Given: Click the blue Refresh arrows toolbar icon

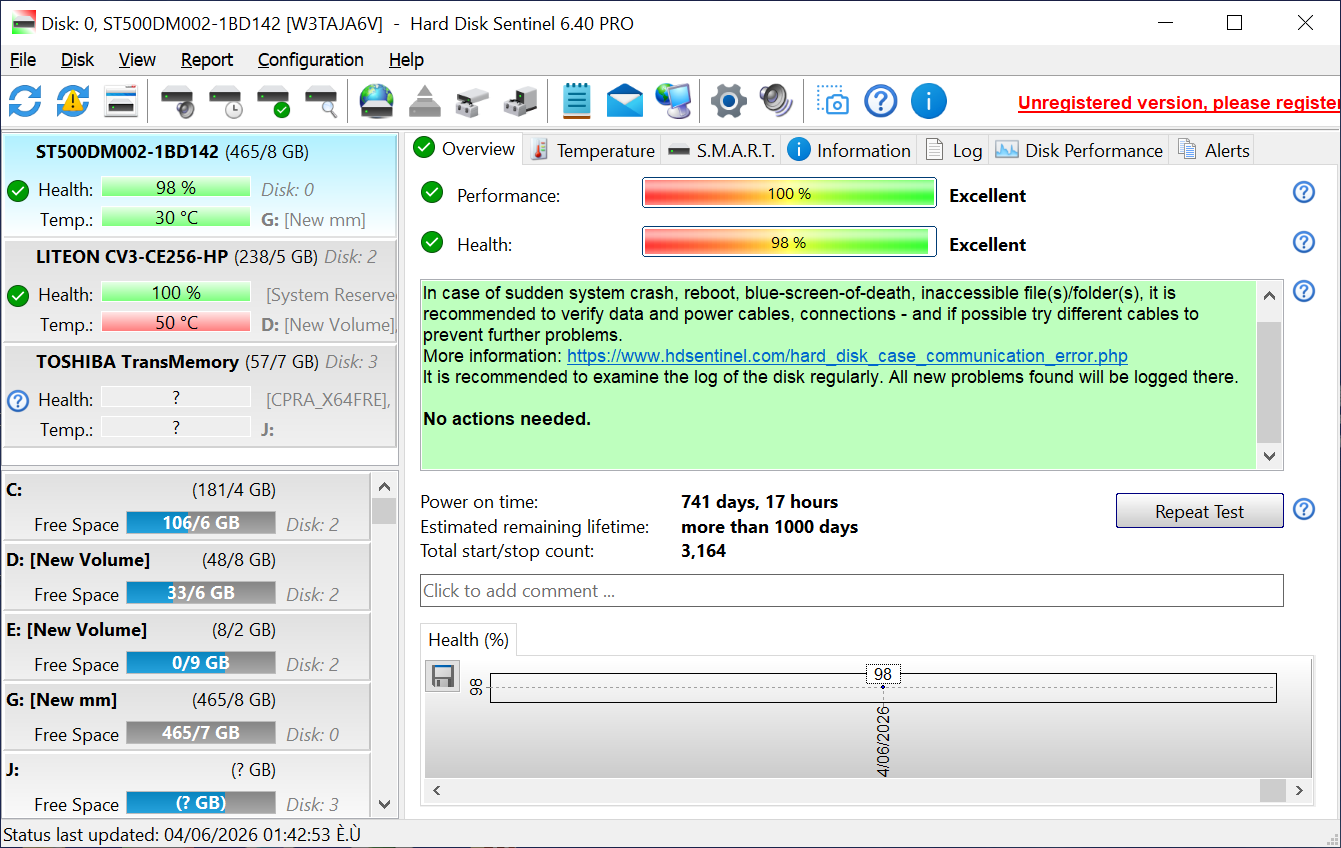Looking at the screenshot, I should (25, 101).
